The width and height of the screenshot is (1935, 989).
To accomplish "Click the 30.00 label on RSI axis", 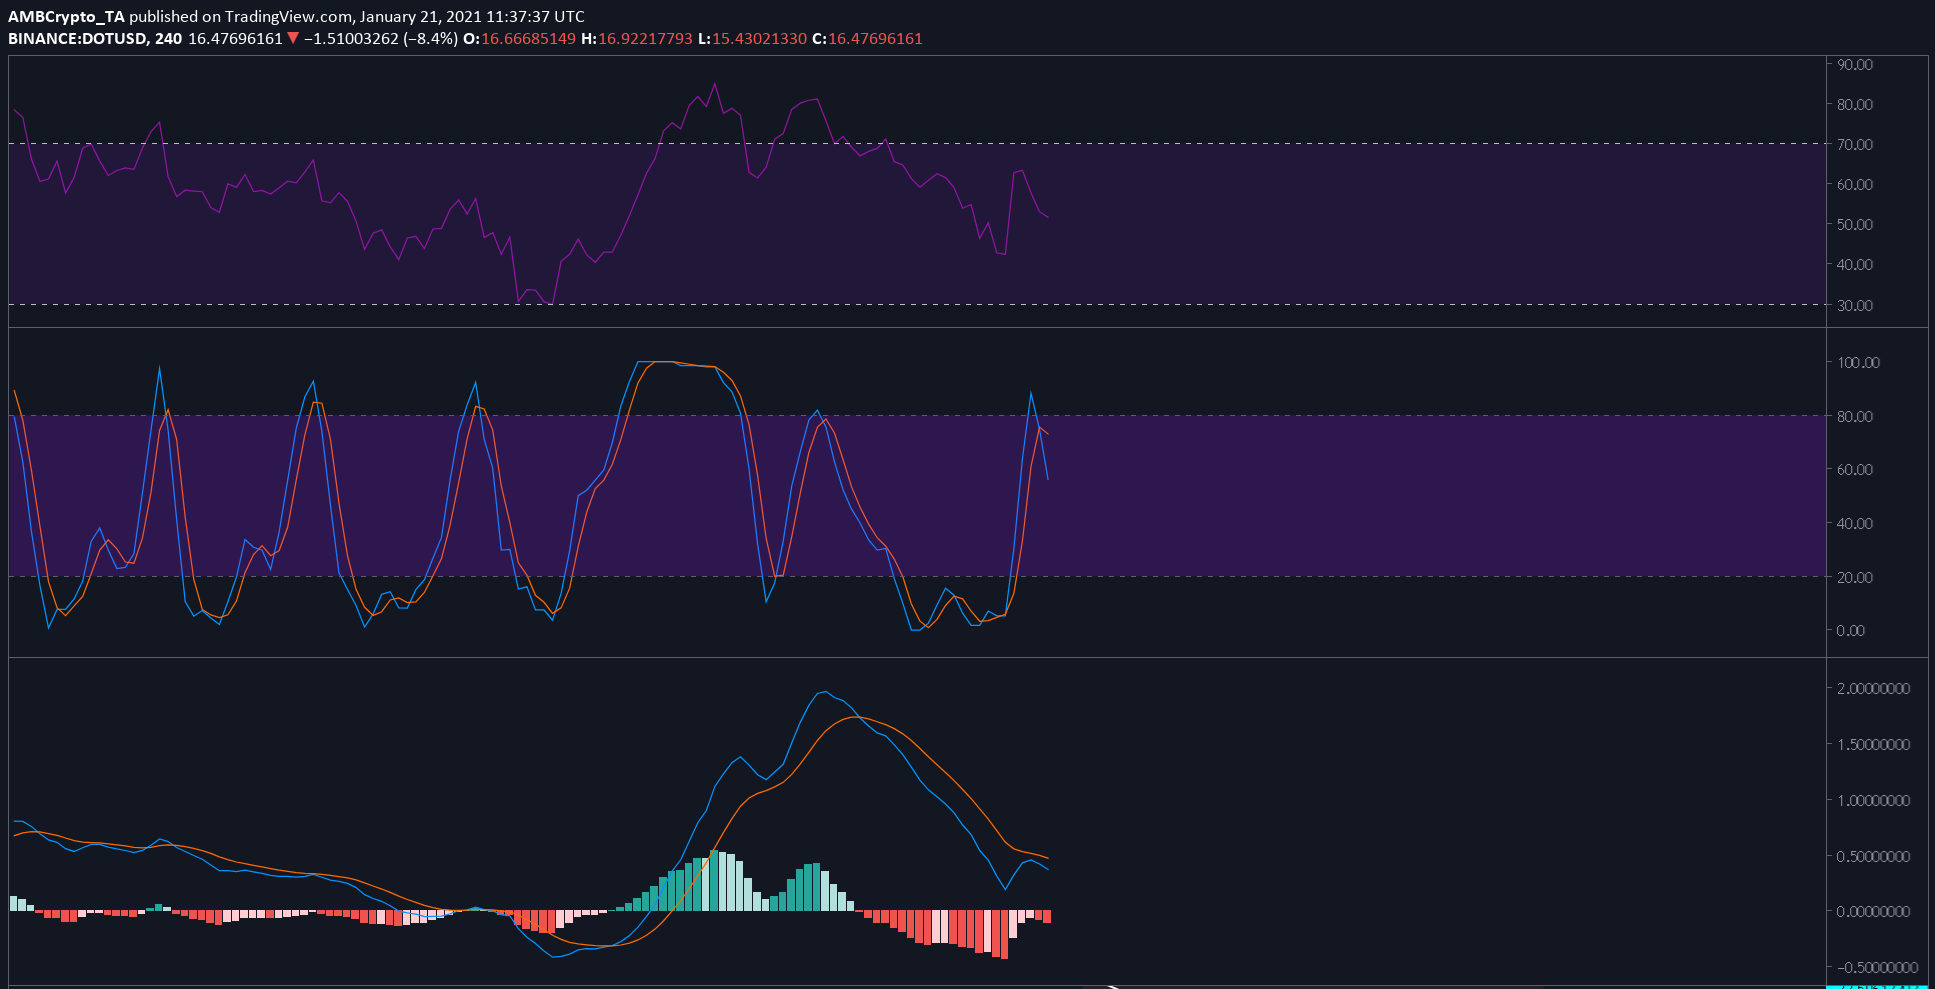I will click(1855, 305).
